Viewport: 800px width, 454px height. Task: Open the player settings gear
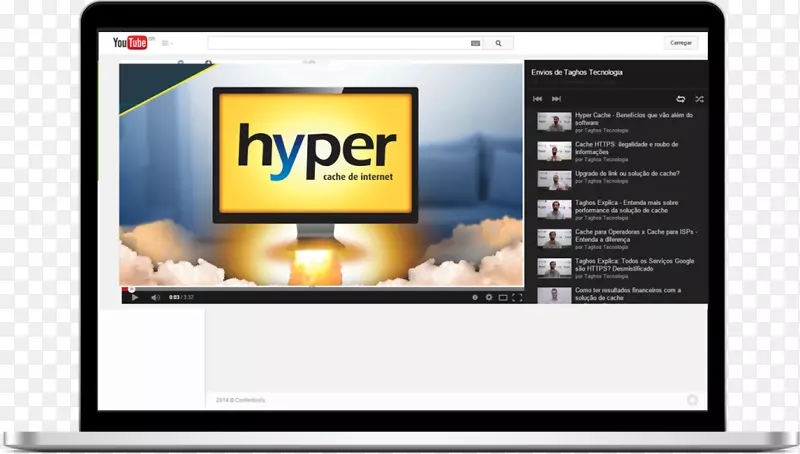[x=489, y=297]
